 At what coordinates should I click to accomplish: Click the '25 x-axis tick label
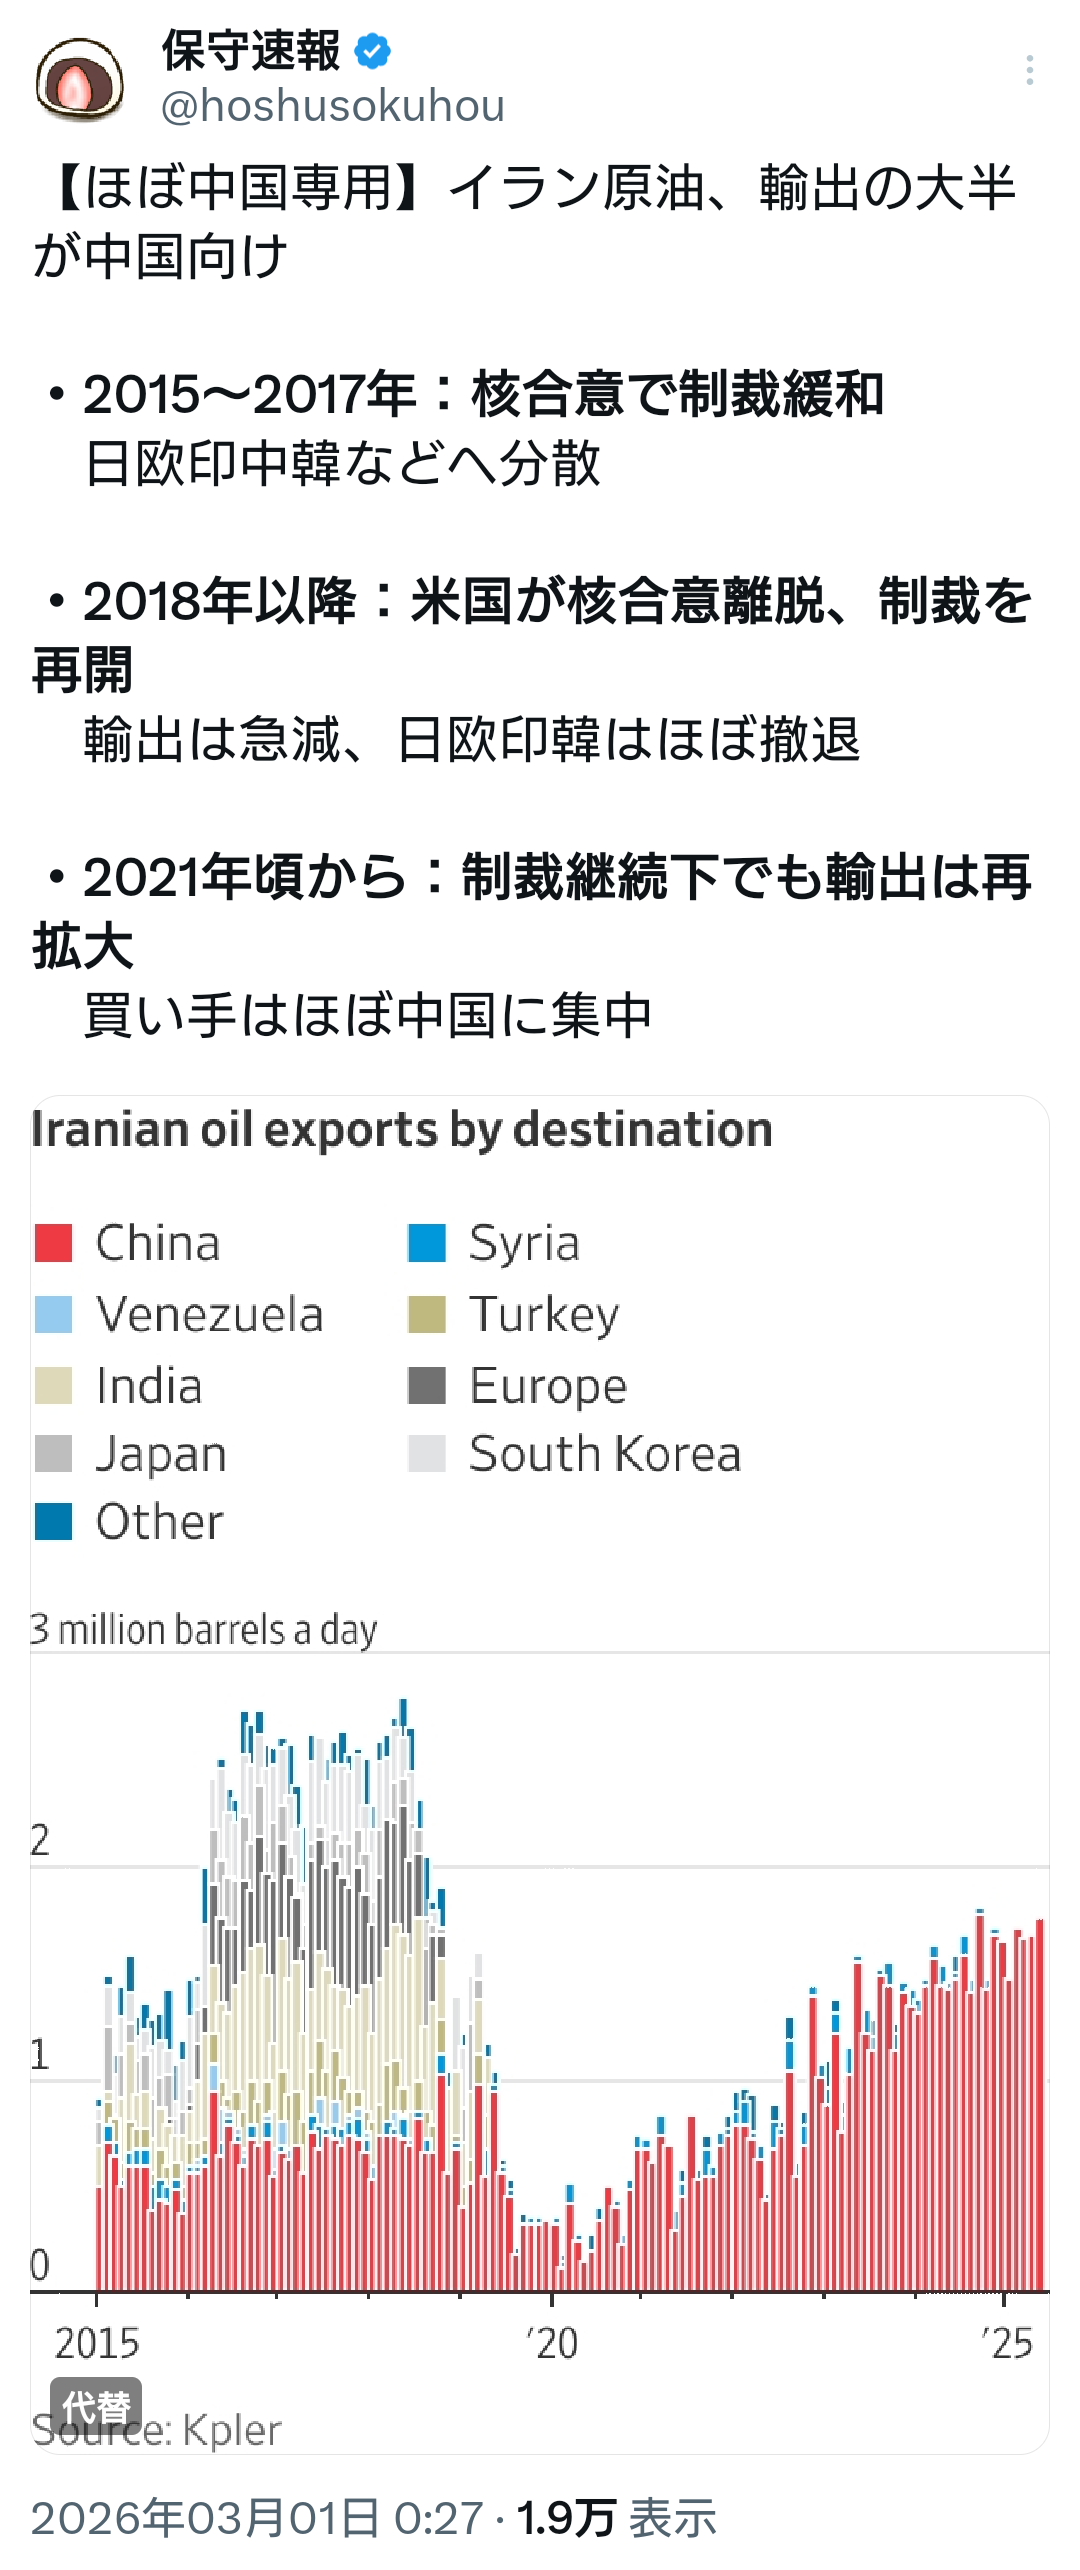[x=1006, y=2343]
